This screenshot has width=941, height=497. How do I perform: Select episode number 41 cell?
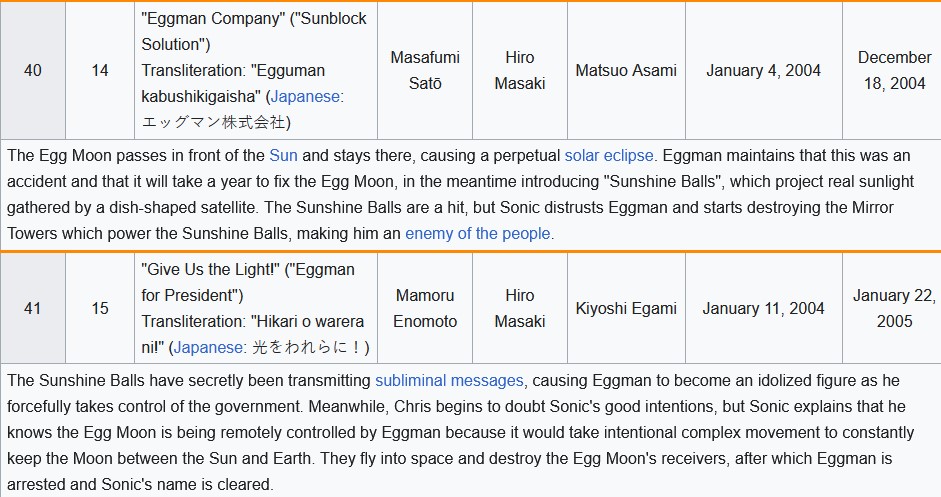(32, 309)
